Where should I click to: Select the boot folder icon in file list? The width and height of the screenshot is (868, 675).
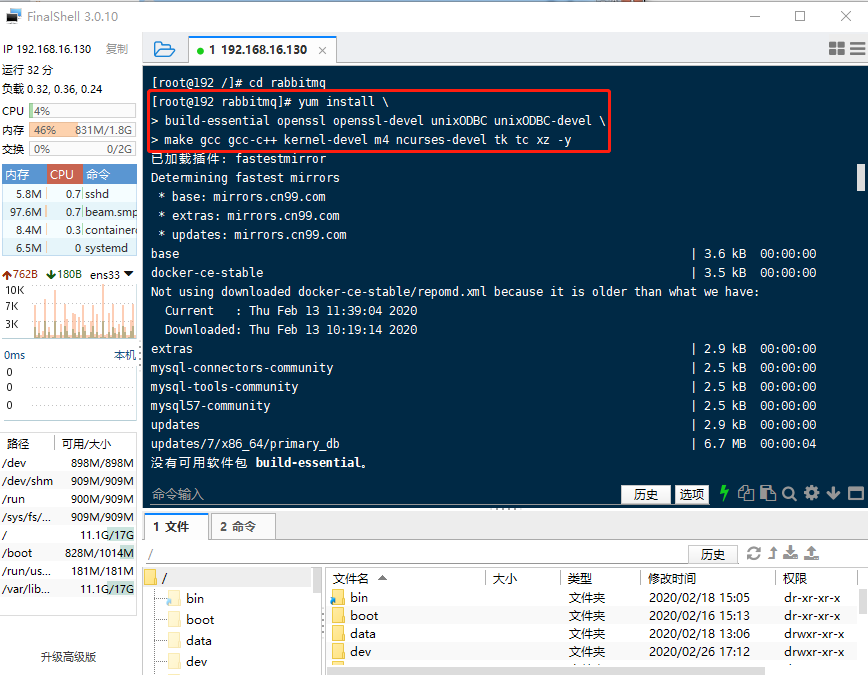pyautogui.click(x=338, y=616)
